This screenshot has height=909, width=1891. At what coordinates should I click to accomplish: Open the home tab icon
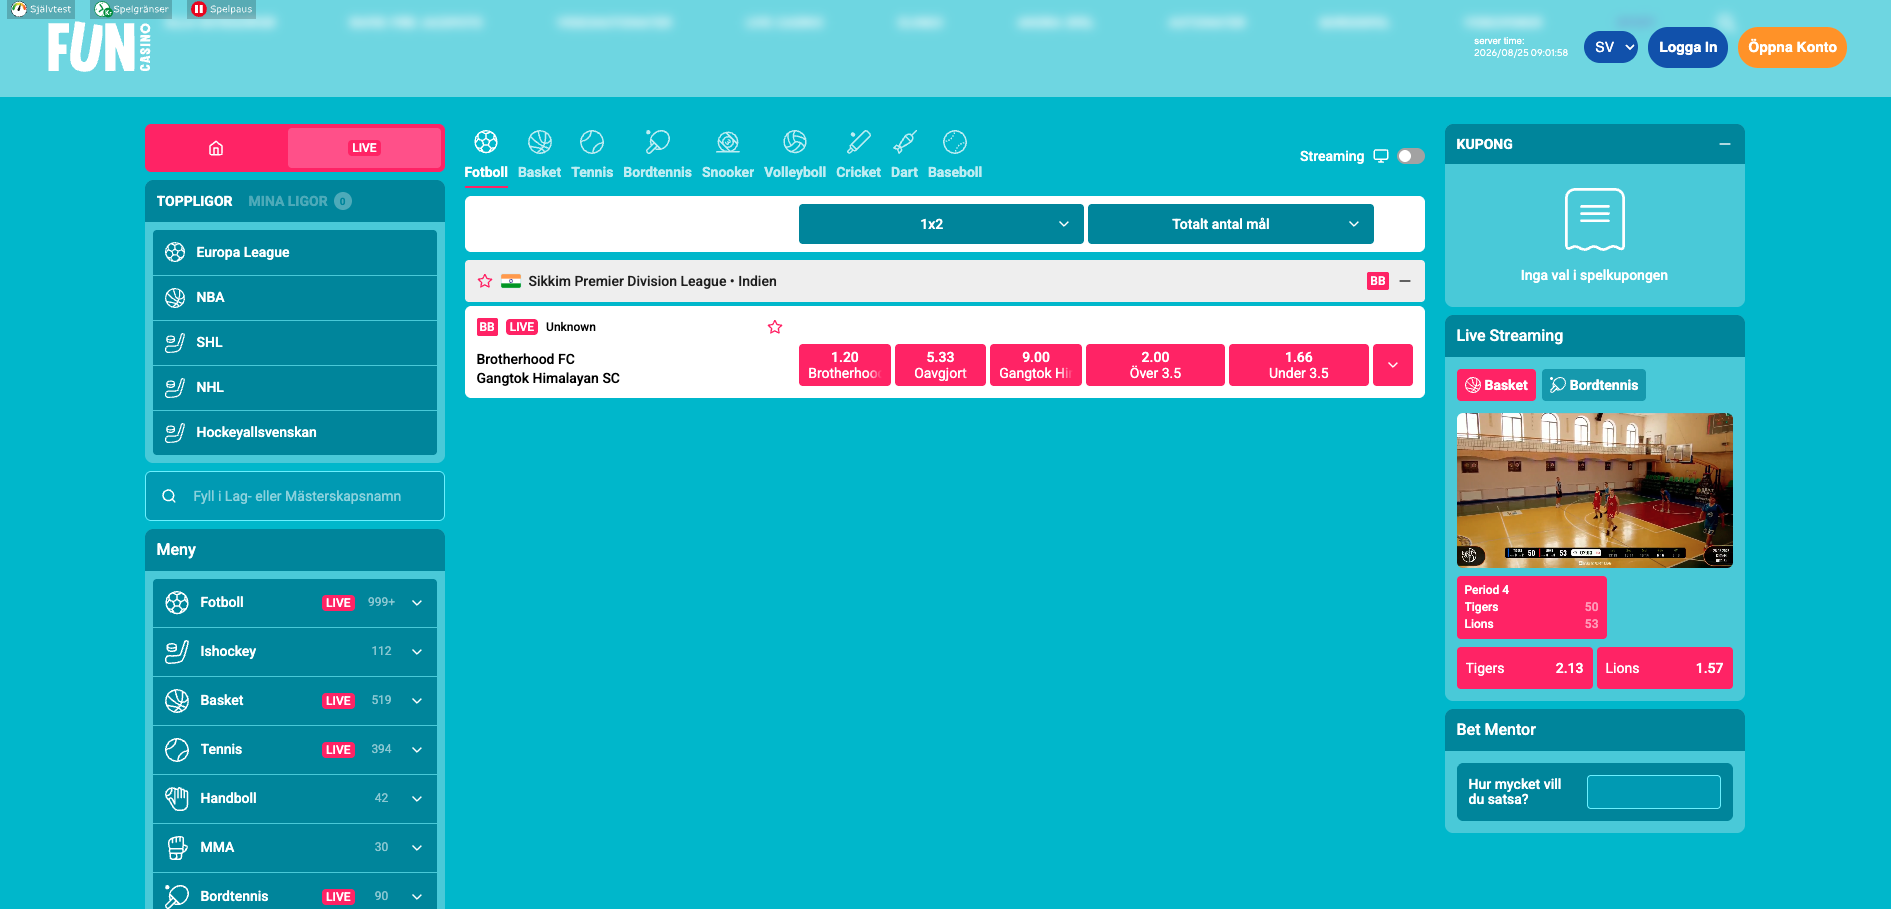pyautogui.click(x=216, y=148)
